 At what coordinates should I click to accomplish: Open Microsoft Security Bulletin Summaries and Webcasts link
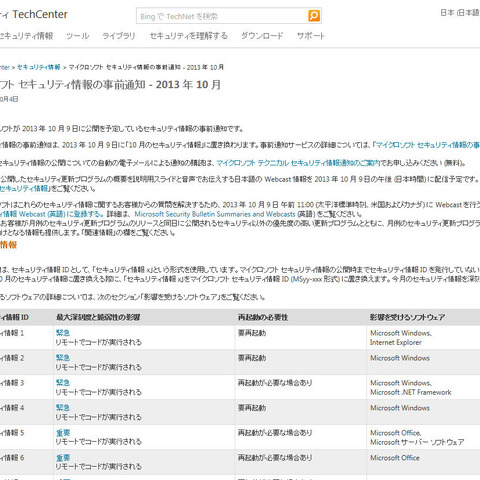pyautogui.click(x=215, y=214)
